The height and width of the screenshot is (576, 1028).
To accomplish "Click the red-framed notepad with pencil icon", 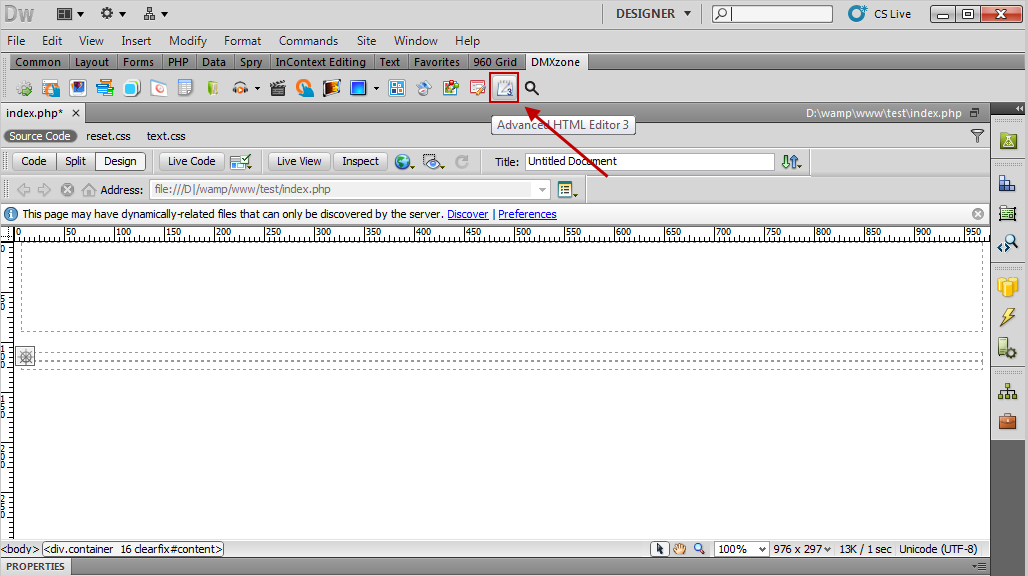I will coord(477,88).
